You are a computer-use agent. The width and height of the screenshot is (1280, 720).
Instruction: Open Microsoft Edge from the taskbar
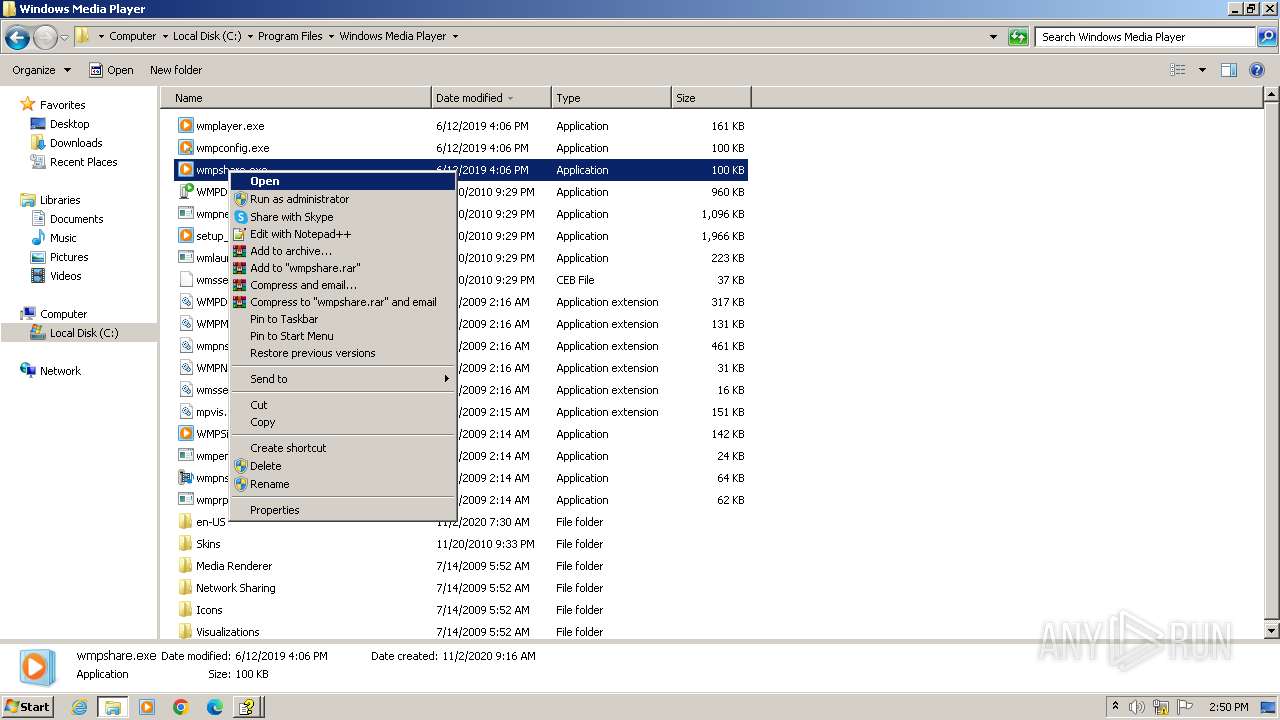(x=214, y=707)
